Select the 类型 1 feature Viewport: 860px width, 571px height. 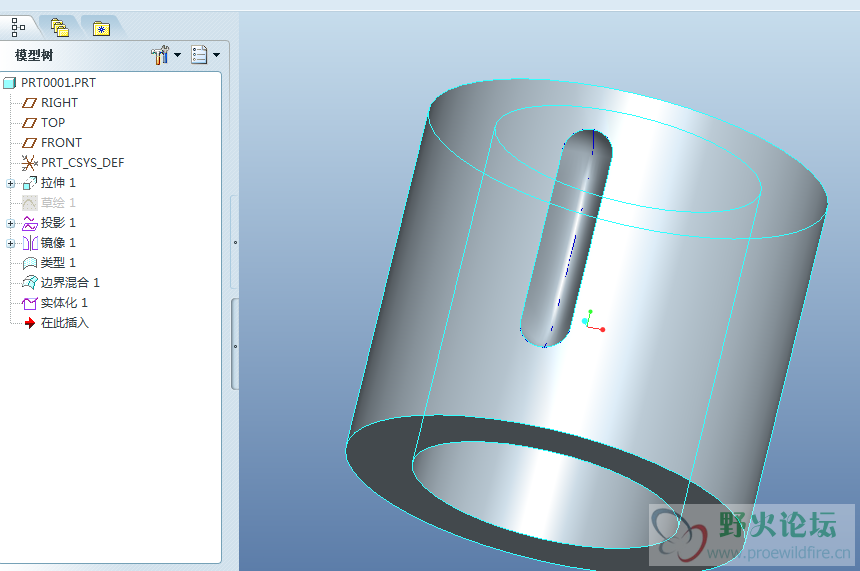coord(58,263)
